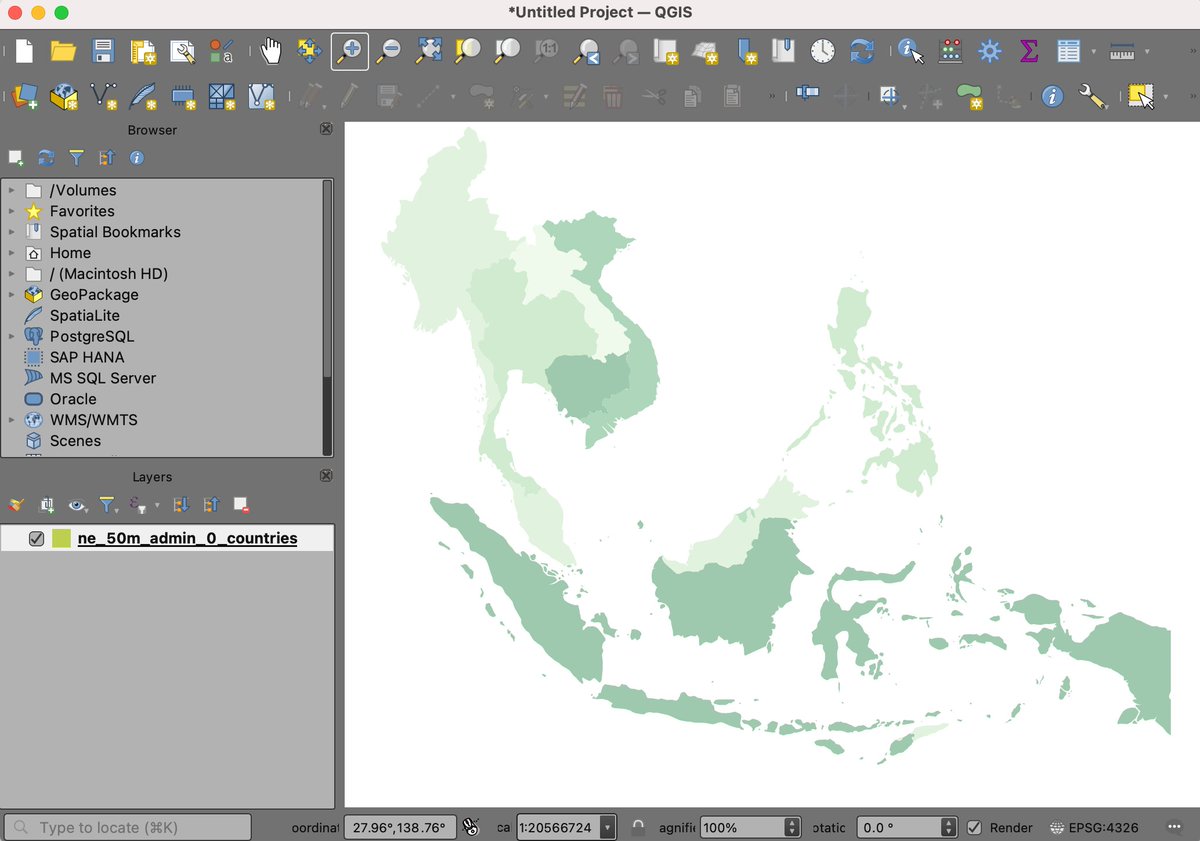Viewport: 1200px width, 841px height.
Task: Open the QGIS application menu
Action: click(x=600, y=12)
